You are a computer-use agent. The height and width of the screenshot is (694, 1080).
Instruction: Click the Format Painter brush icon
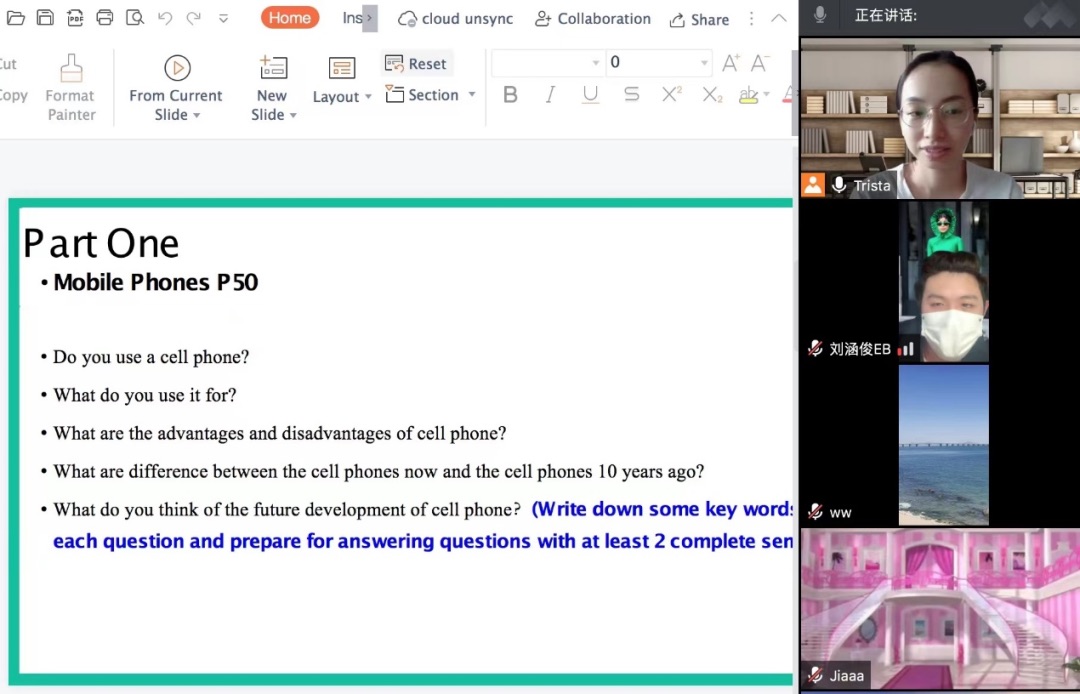point(71,69)
